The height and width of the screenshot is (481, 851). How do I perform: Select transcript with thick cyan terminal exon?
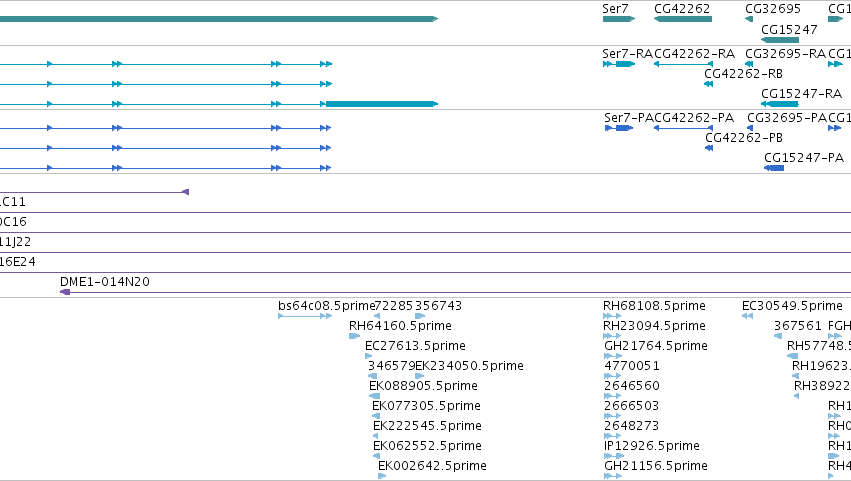219,104
